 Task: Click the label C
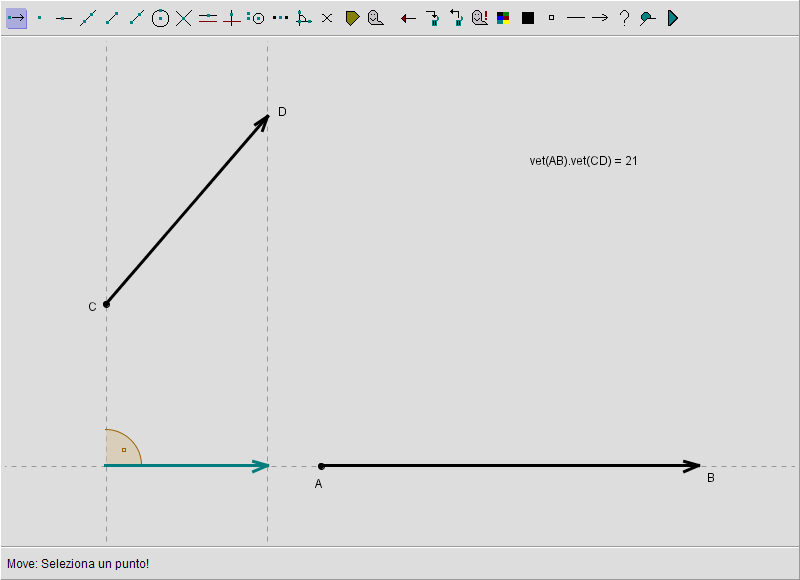92,307
